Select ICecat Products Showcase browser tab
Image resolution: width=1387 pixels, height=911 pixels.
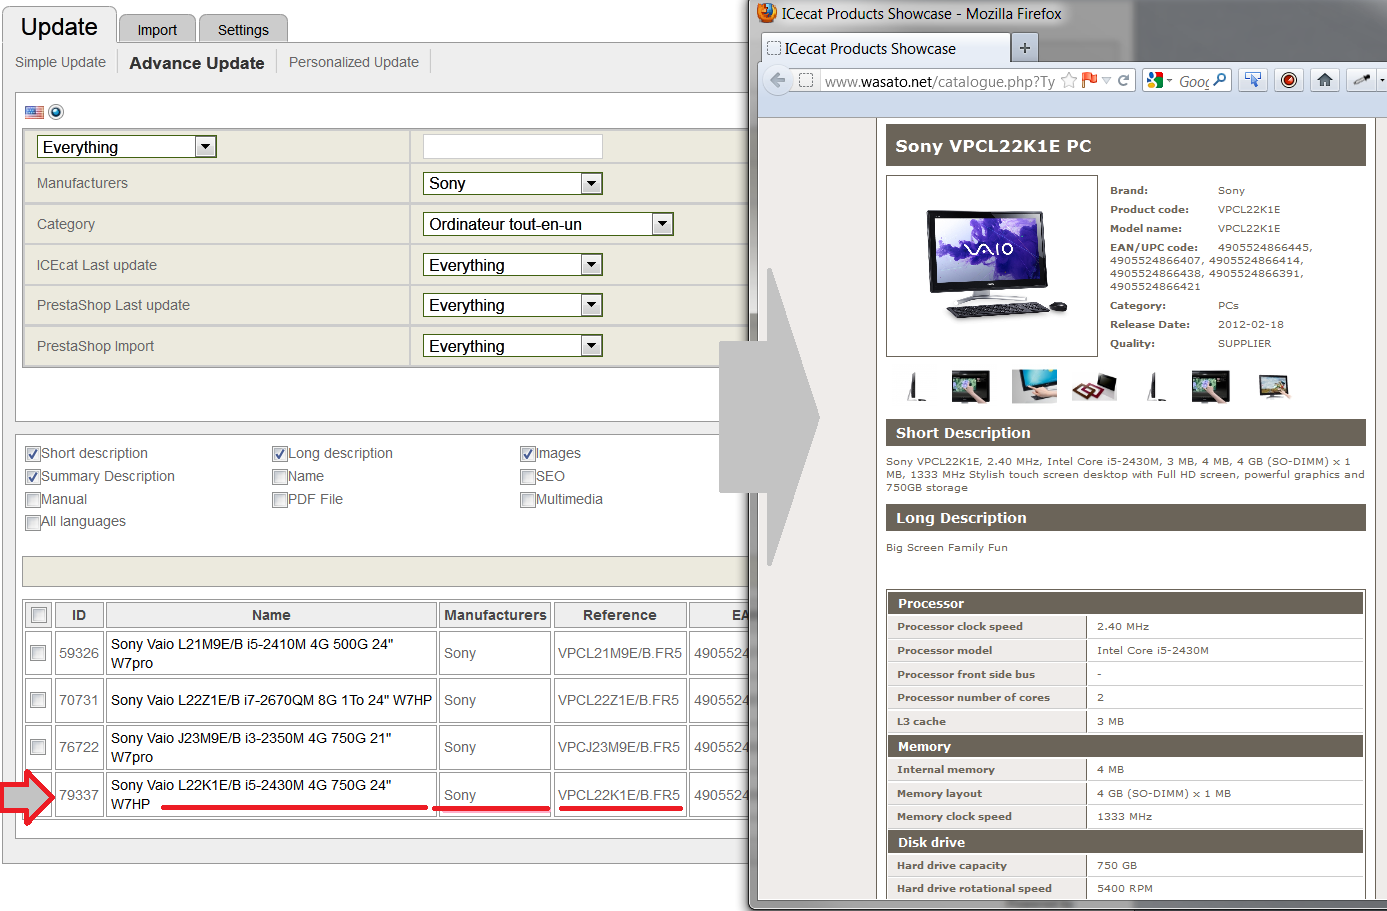click(x=886, y=48)
